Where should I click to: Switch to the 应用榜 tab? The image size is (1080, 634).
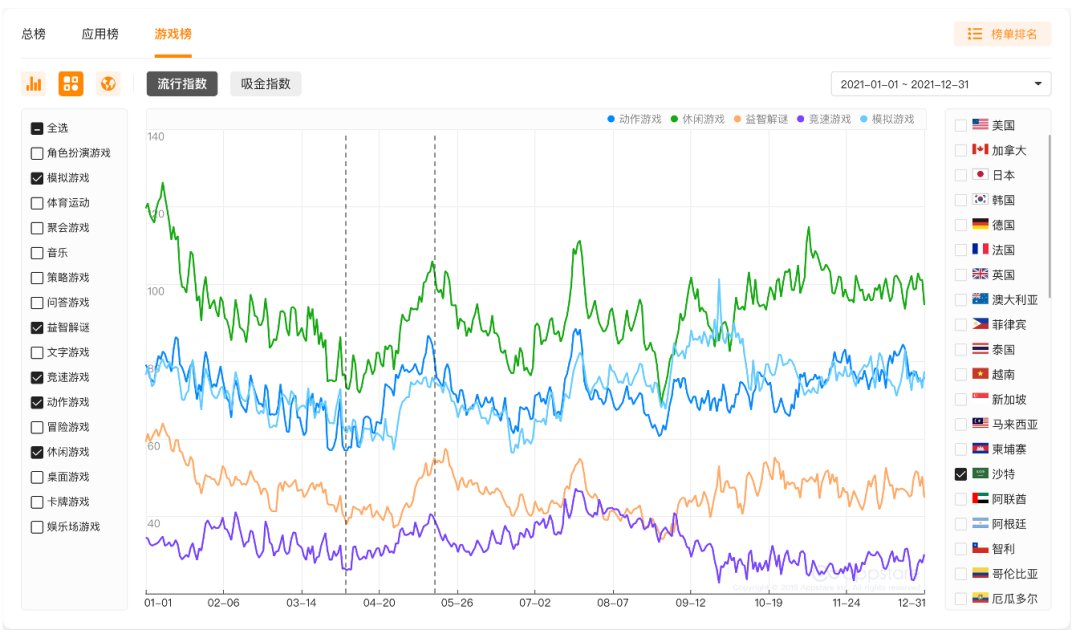coord(100,34)
